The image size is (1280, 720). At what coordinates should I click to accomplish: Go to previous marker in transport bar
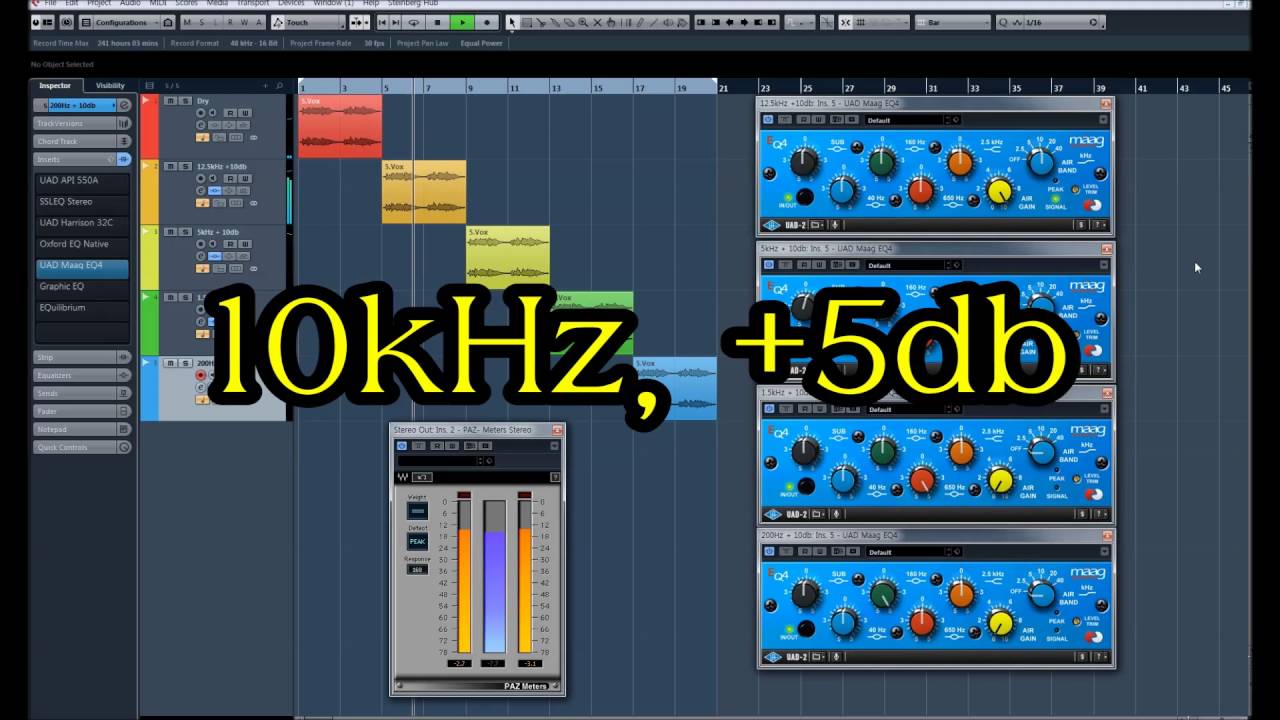(x=384, y=22)
